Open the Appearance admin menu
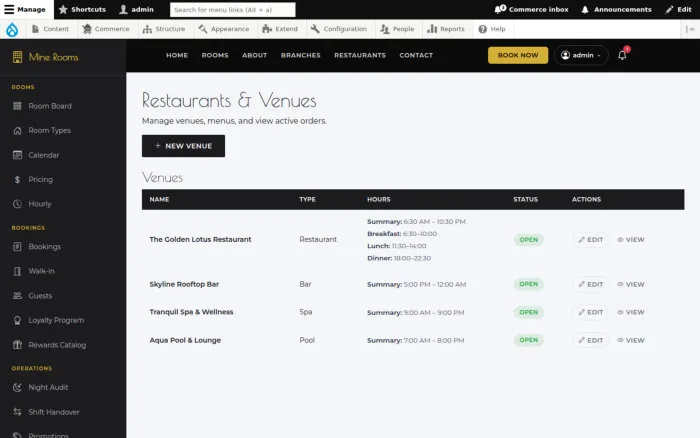 pos(224,29)
